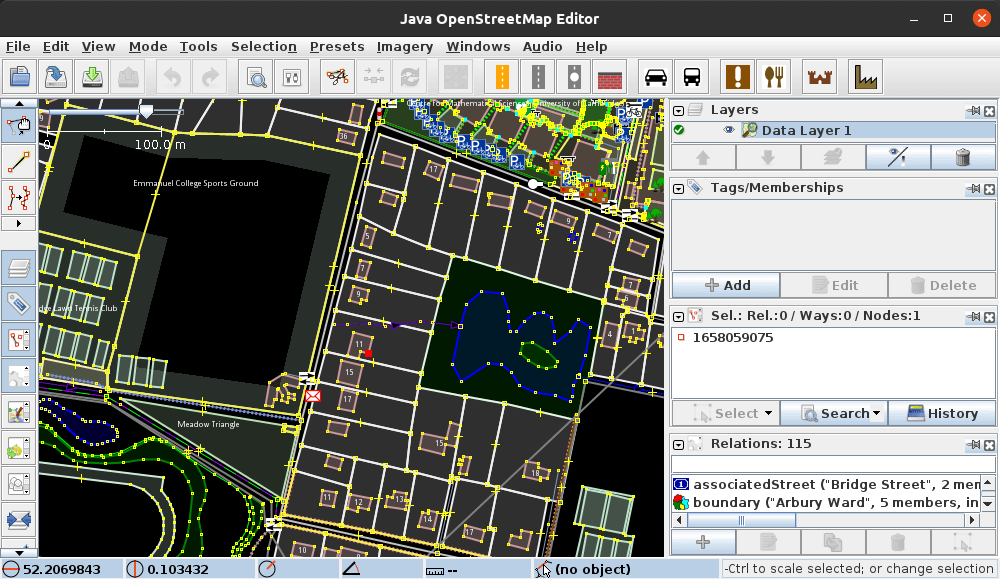Open the Tools menu
The height and width of the screenshot is (579, 1000).
pyautogui.click(x=198, y=47)
